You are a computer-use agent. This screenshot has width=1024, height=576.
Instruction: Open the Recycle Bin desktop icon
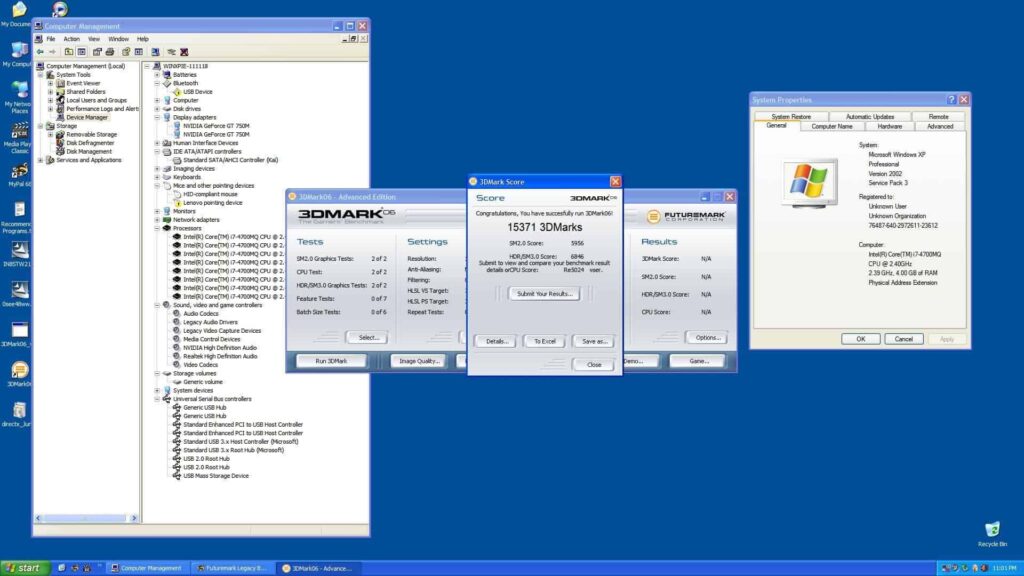point(992,529)
